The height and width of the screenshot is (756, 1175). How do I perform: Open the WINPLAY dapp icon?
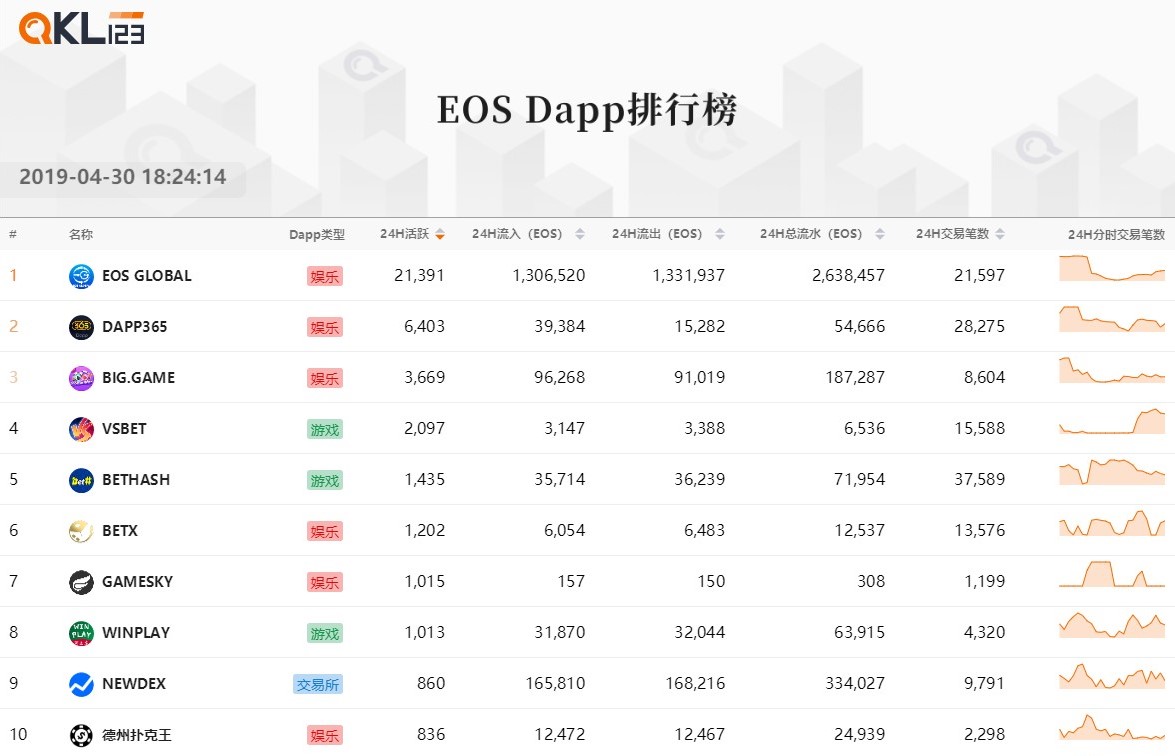coord(81,632)
